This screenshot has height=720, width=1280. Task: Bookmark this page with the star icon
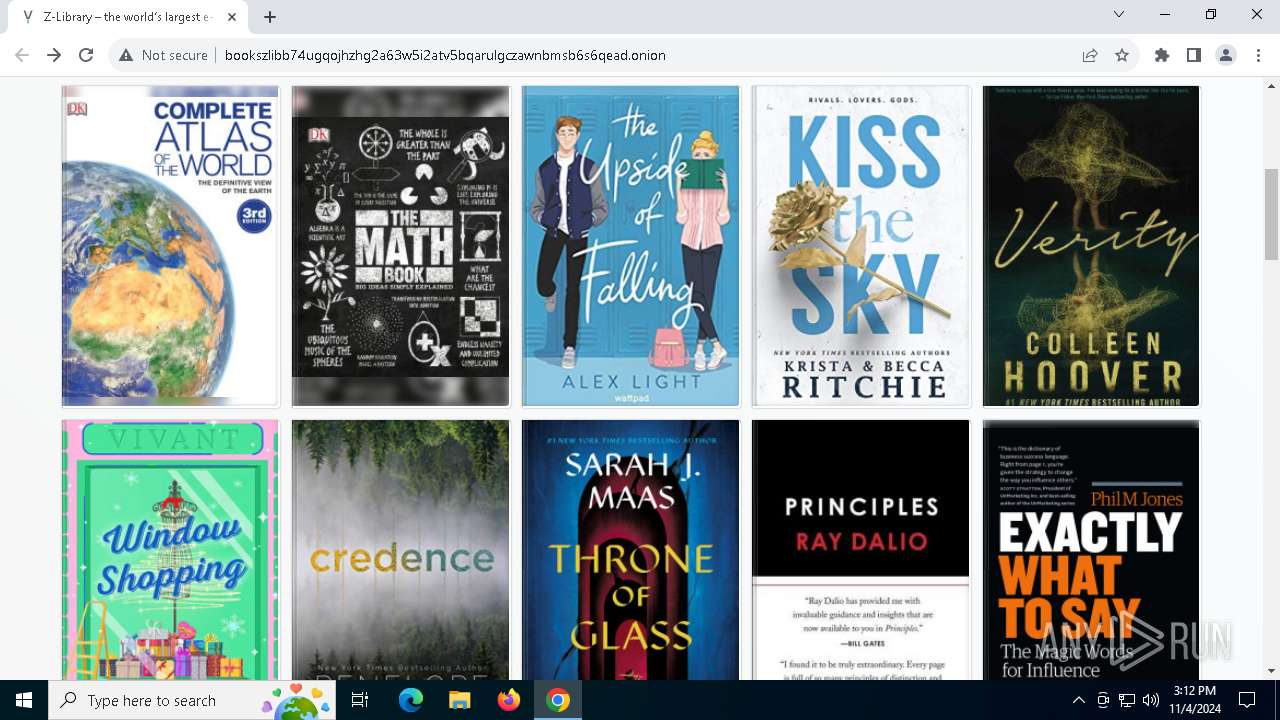click(x=1122, y=55)
